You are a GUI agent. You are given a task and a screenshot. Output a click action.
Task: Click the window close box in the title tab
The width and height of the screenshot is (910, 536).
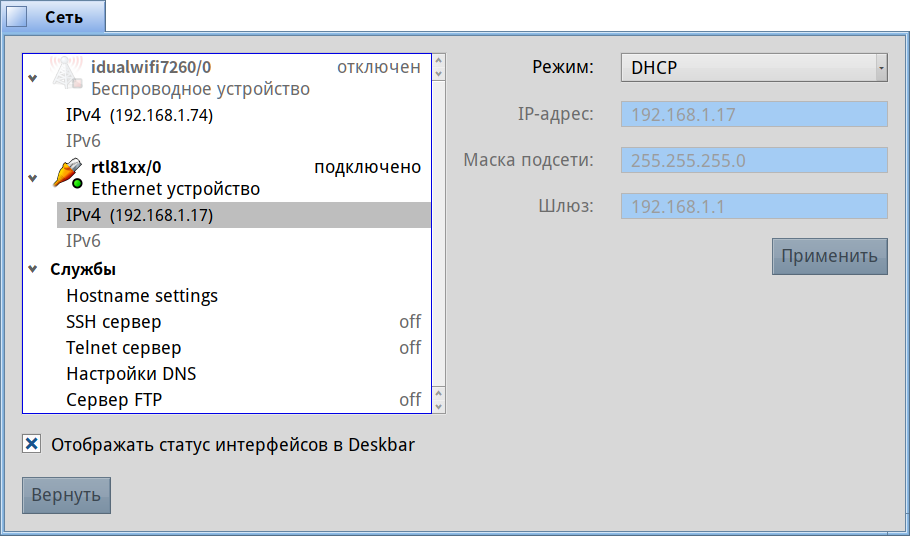tap(16, 17)
